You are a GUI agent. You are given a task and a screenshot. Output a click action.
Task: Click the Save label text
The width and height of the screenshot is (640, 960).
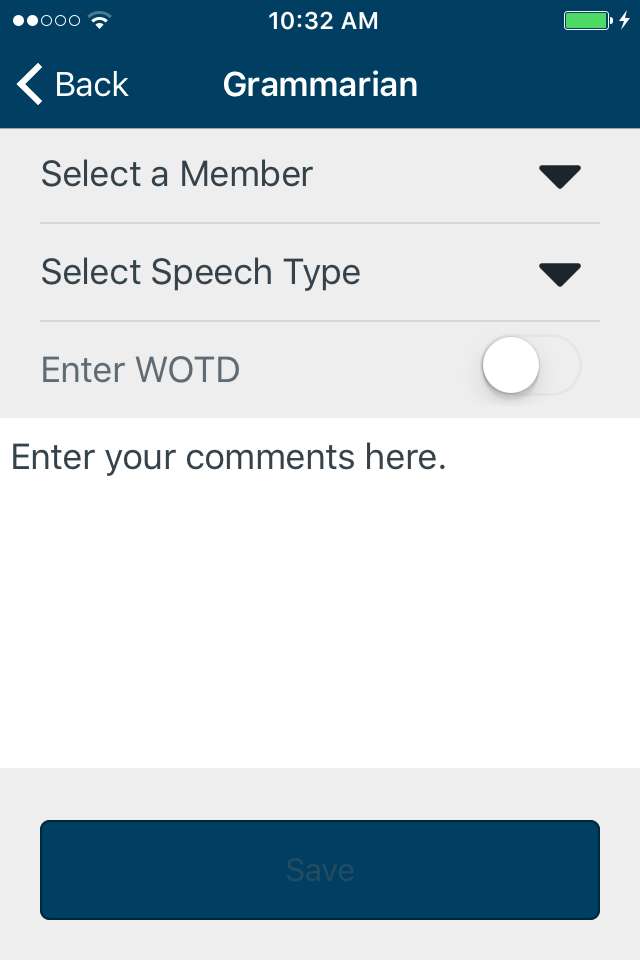(x=320, y=870)
